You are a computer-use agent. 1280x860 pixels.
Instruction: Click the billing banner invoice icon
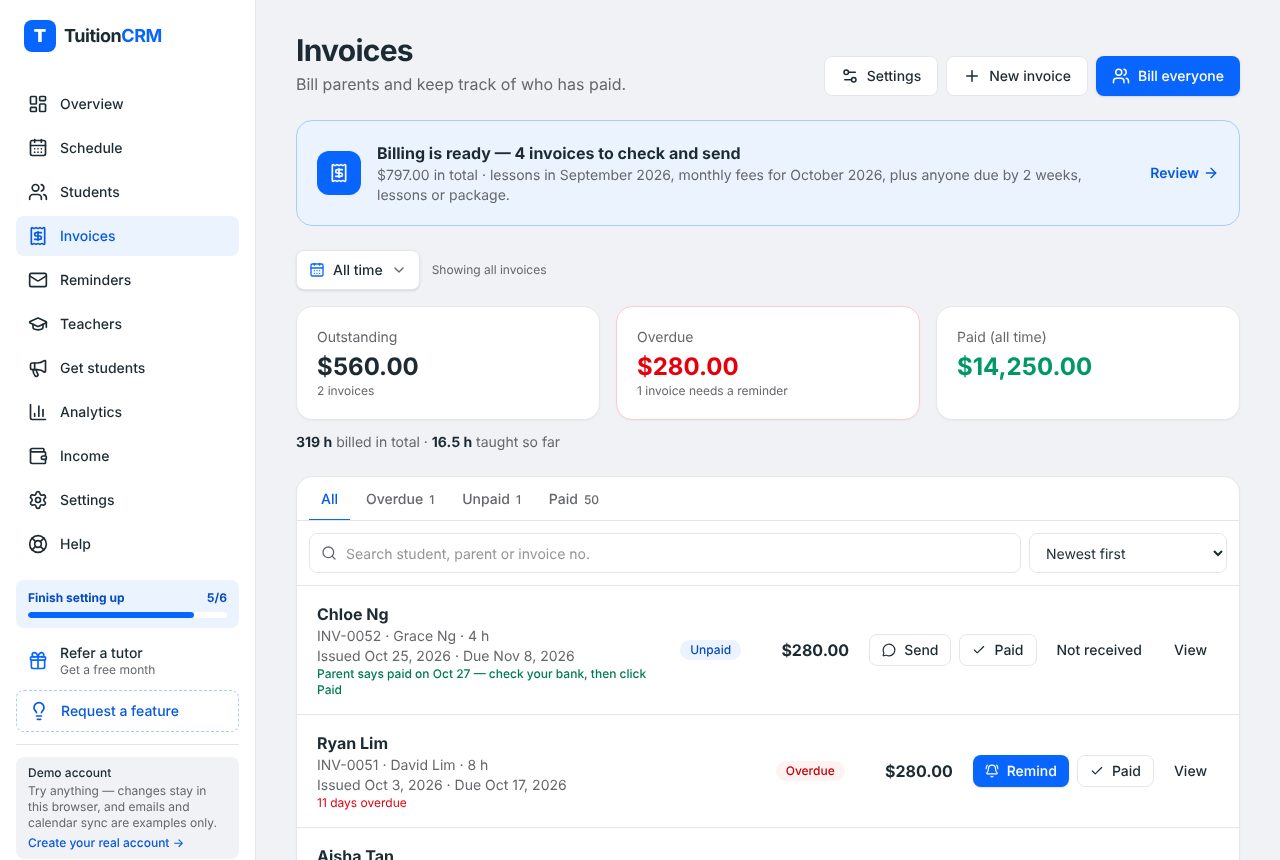pos(339,173)
